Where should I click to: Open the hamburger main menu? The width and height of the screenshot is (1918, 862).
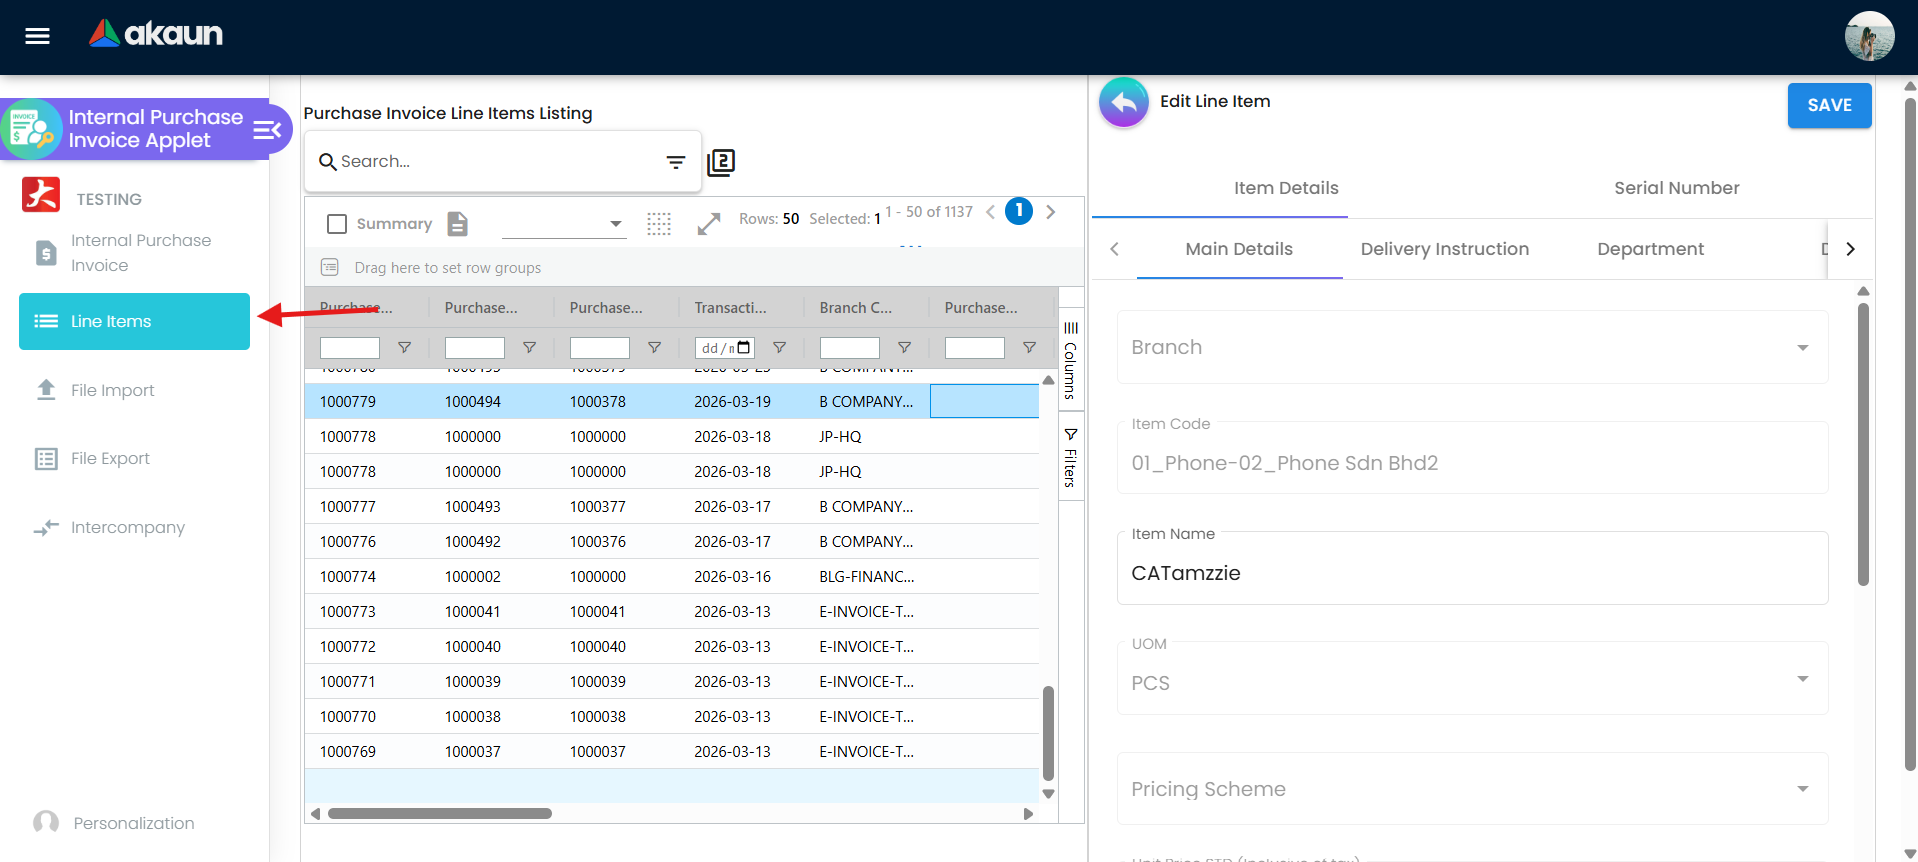[x=37, y=36]
